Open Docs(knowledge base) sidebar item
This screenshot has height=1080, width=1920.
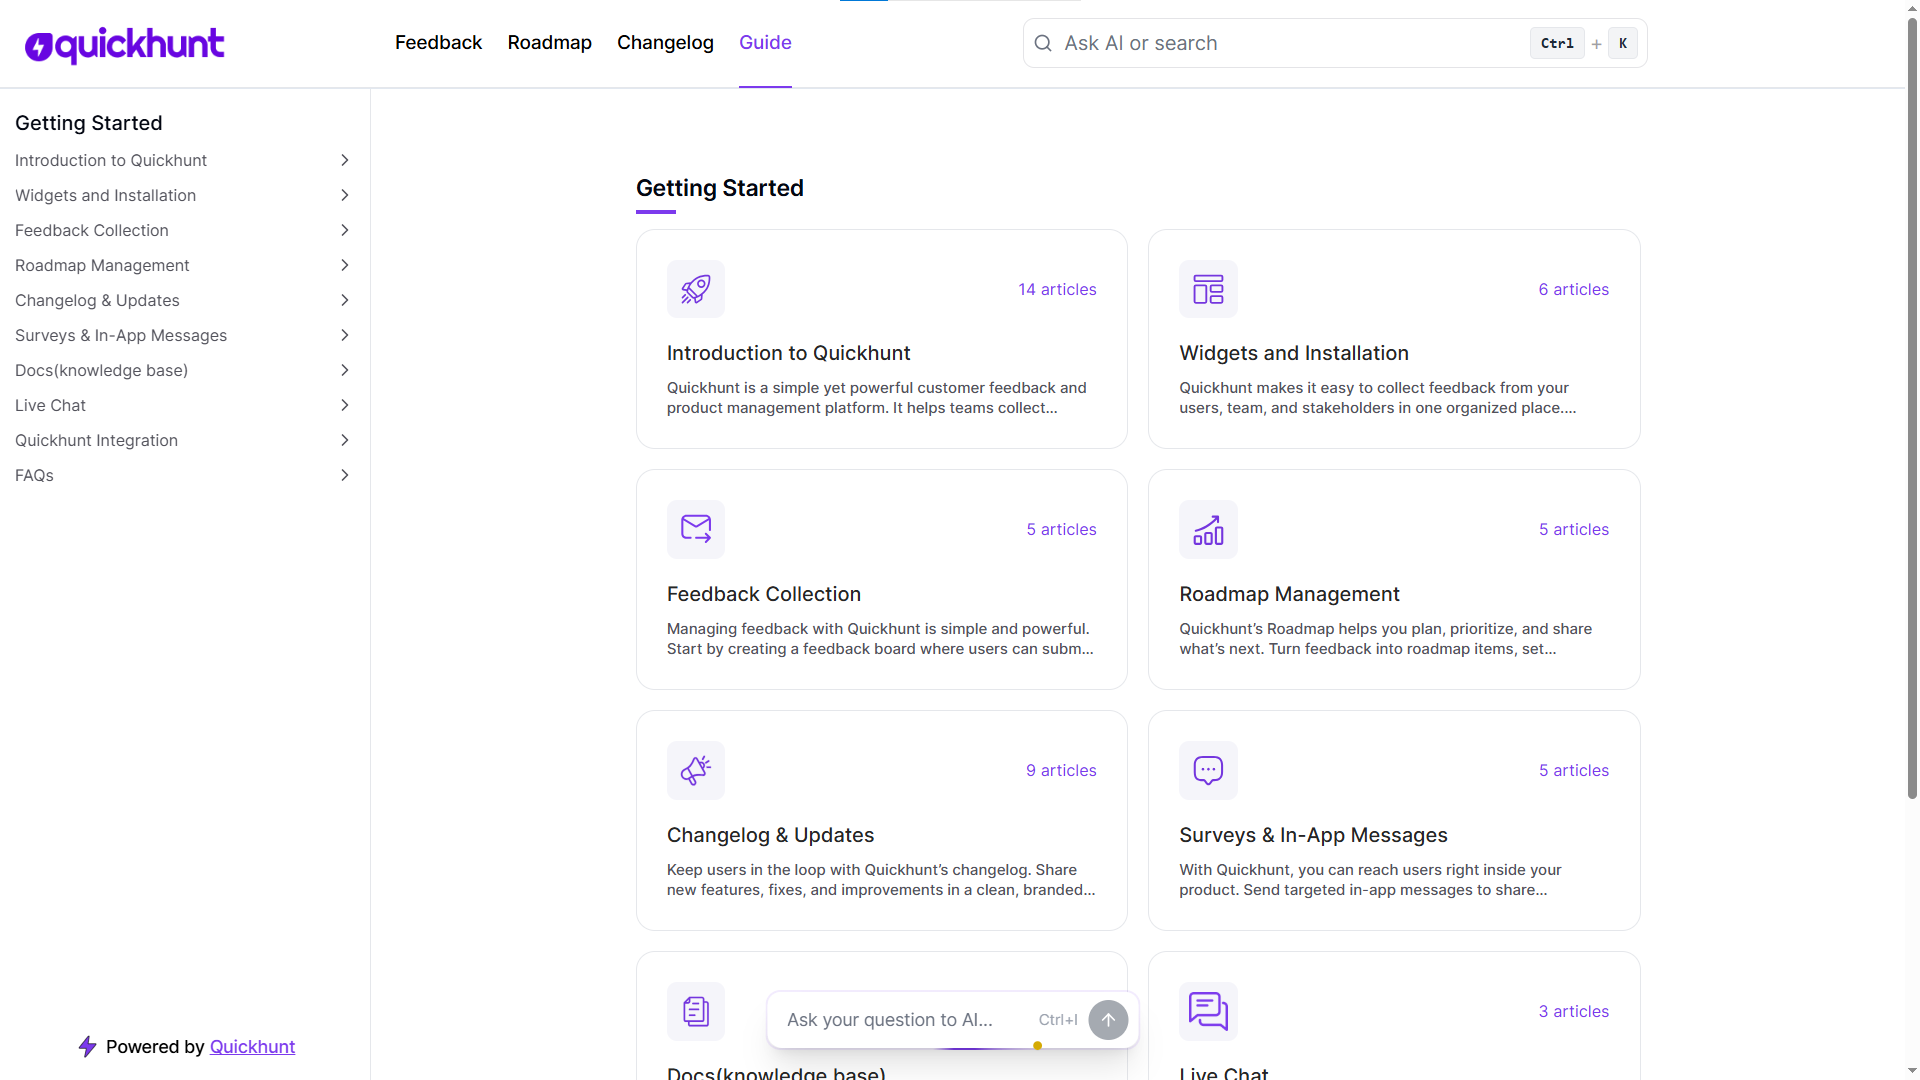click(101, 370)
